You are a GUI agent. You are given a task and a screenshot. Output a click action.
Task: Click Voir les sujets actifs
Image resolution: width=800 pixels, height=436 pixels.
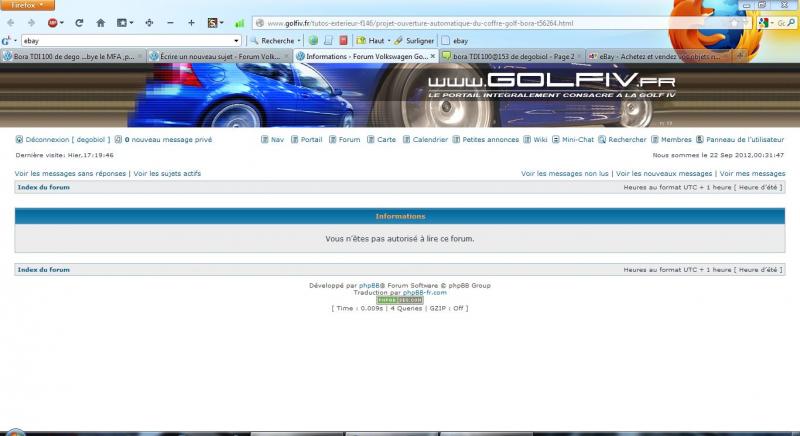pos(167,174)
